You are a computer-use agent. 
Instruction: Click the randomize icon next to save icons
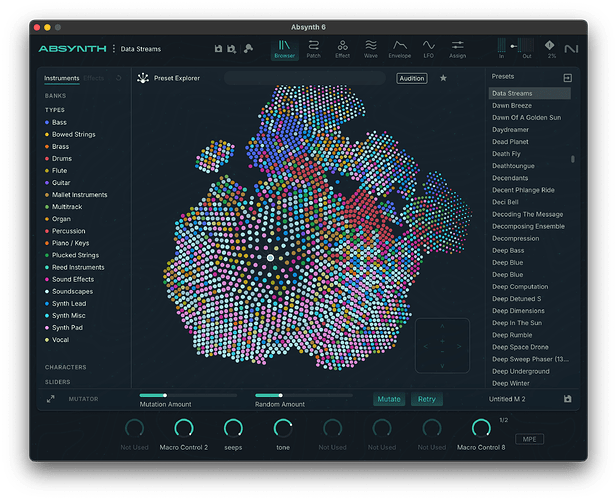[x=248, y=48]
